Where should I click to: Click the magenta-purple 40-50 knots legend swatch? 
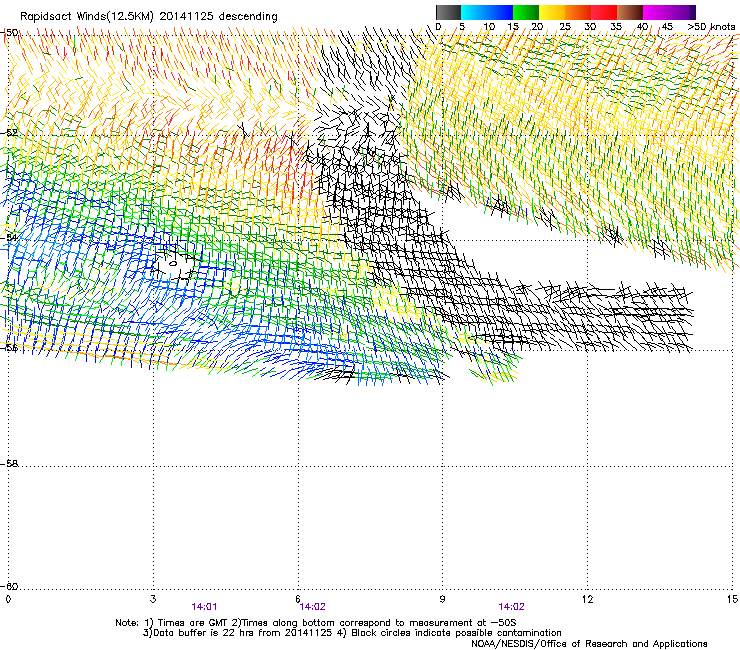[669, 12]
